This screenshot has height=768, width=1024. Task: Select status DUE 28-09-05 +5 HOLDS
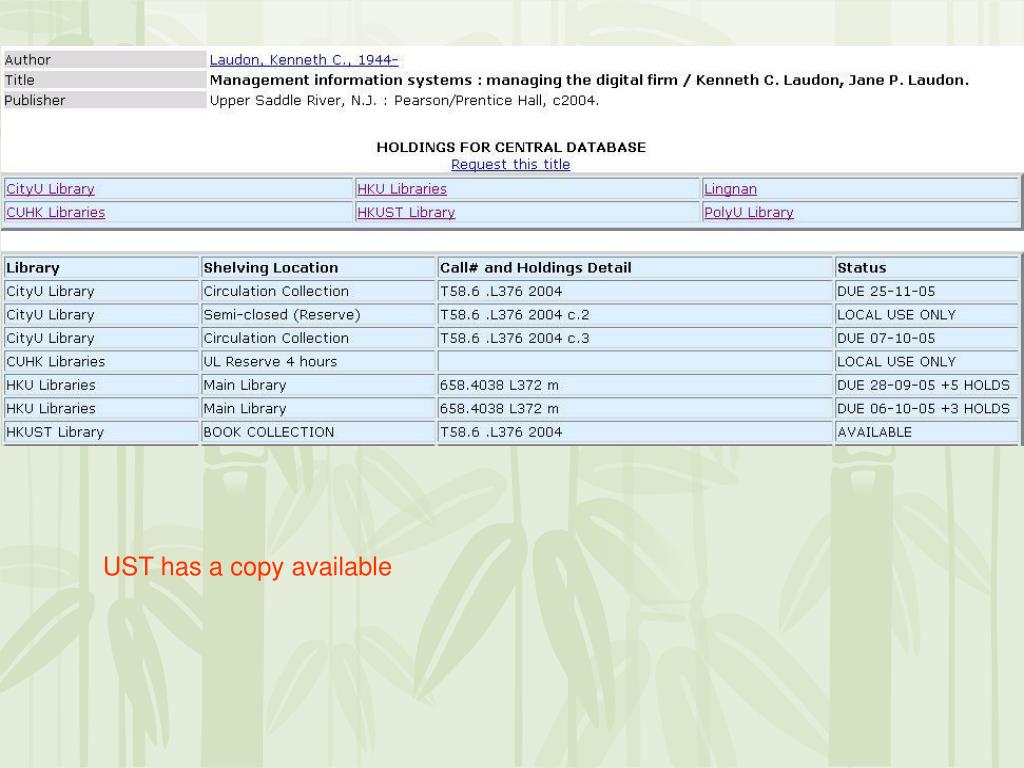point(927,385)
